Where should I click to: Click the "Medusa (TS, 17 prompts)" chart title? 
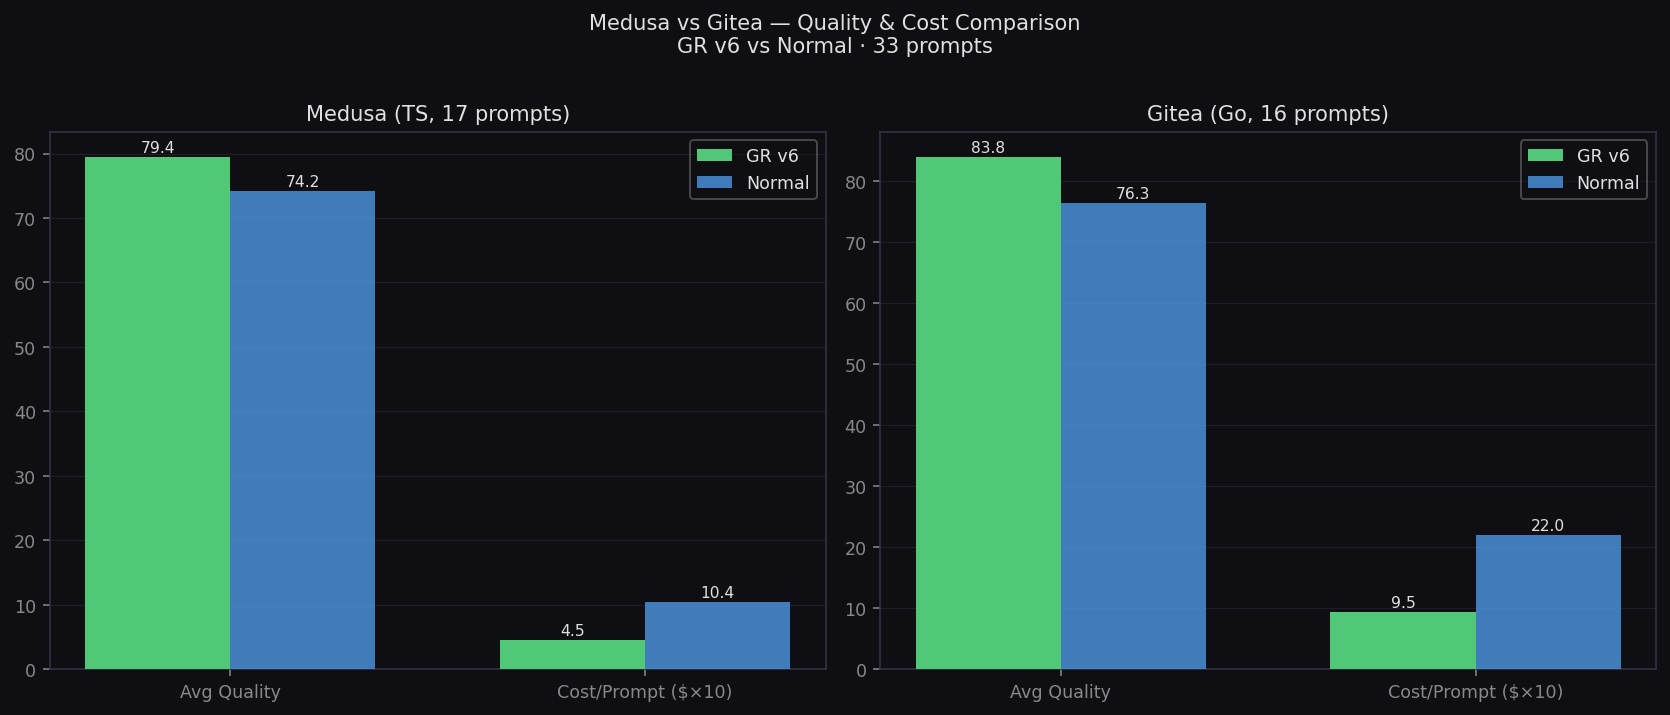(438, 114)
